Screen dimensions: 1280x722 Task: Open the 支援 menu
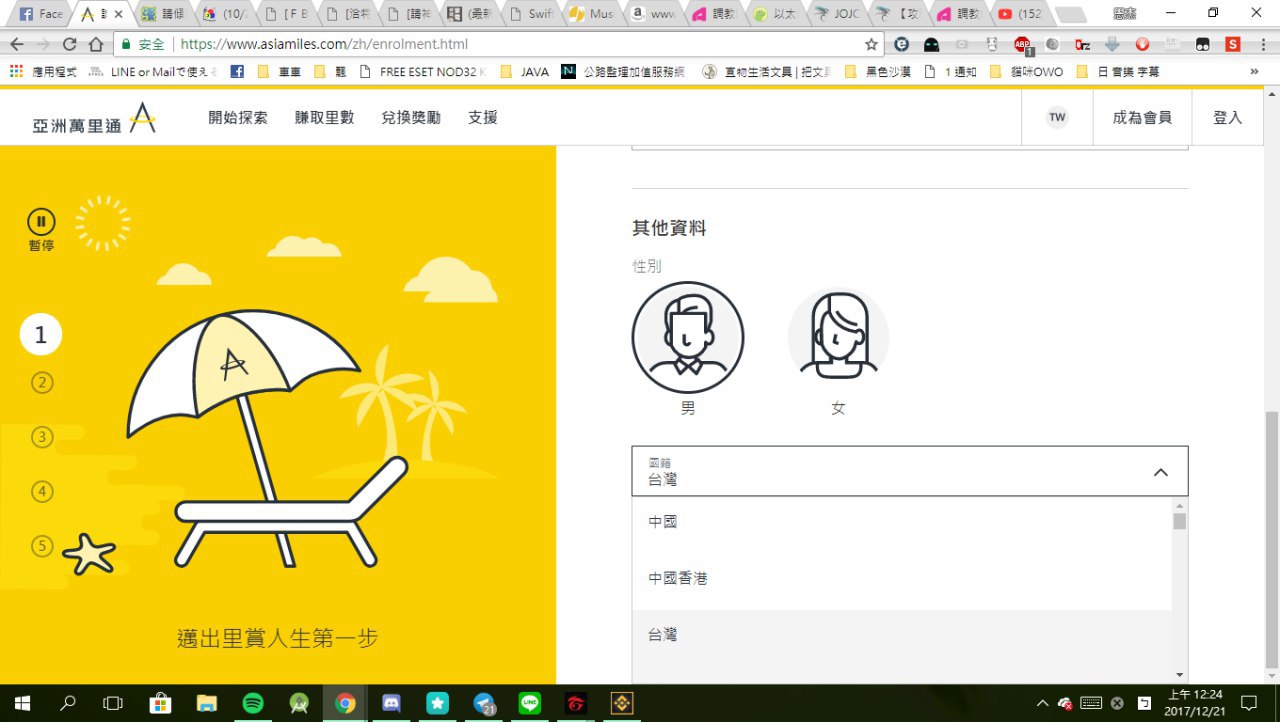483,118
